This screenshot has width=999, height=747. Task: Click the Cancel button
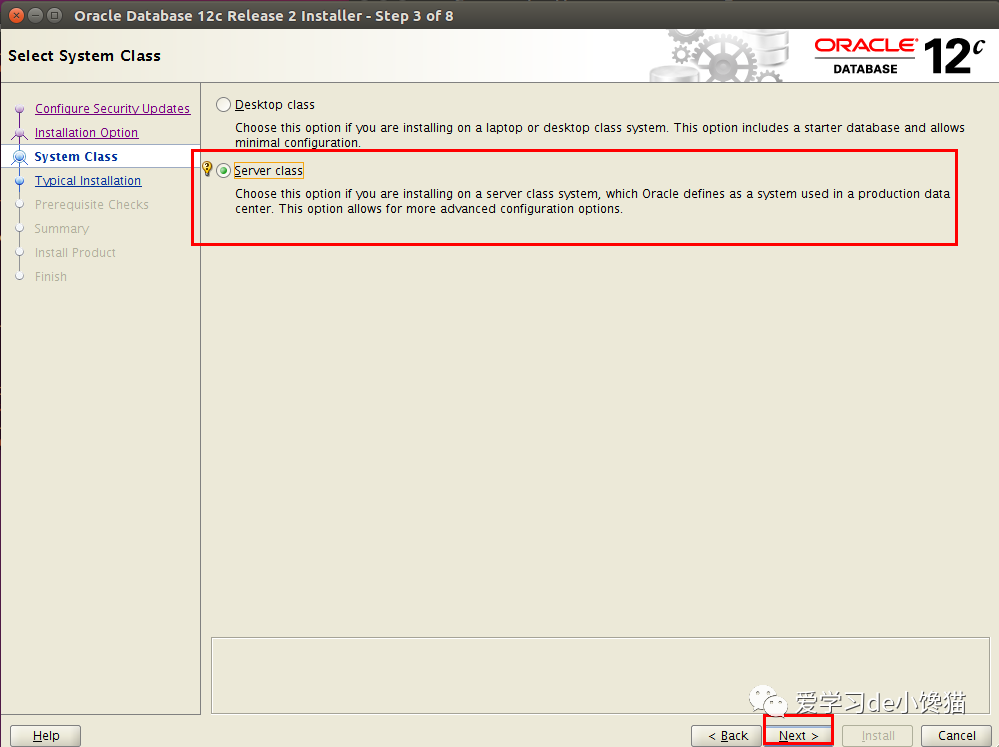[956, 736]
